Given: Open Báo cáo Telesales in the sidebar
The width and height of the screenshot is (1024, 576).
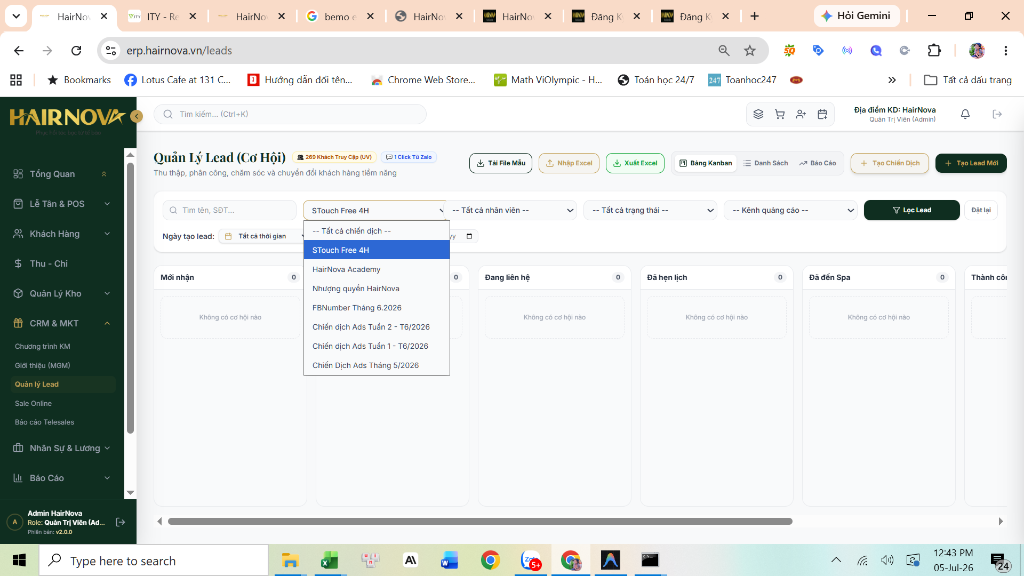Looking at the screenshot, I should 44,423.
